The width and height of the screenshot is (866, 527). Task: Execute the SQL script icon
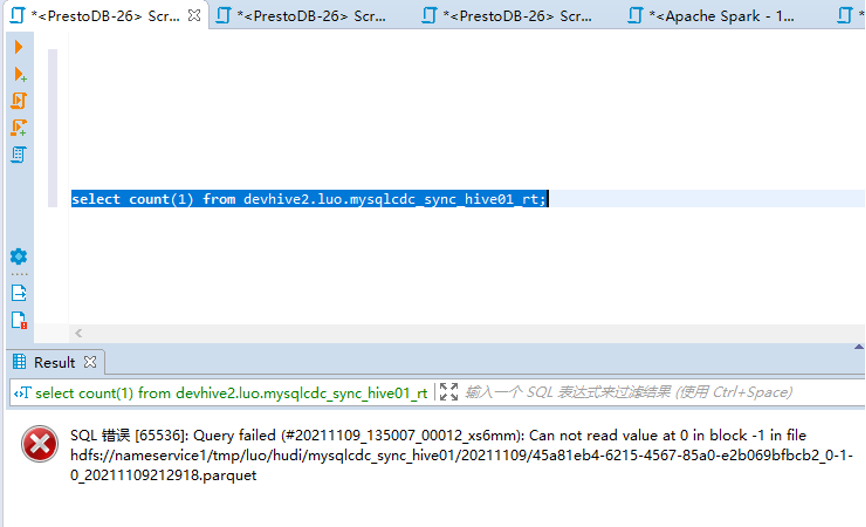[x=19, y=101]
